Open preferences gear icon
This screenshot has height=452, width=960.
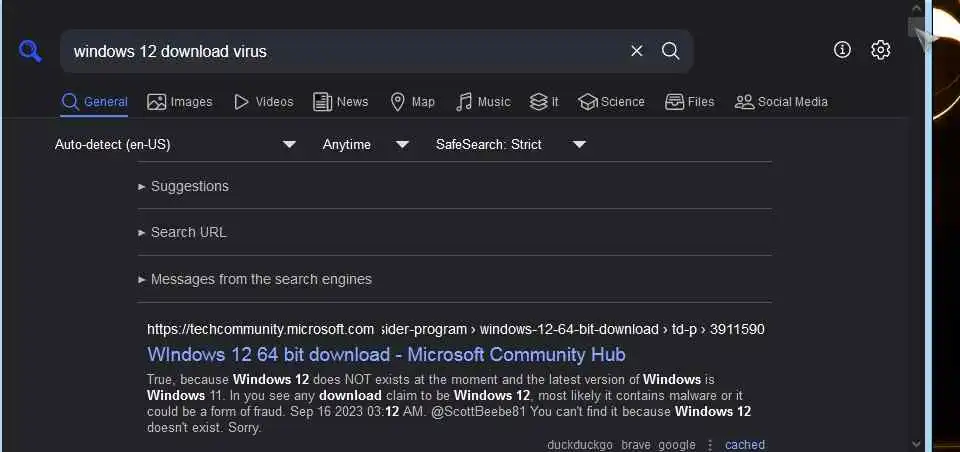880,50
